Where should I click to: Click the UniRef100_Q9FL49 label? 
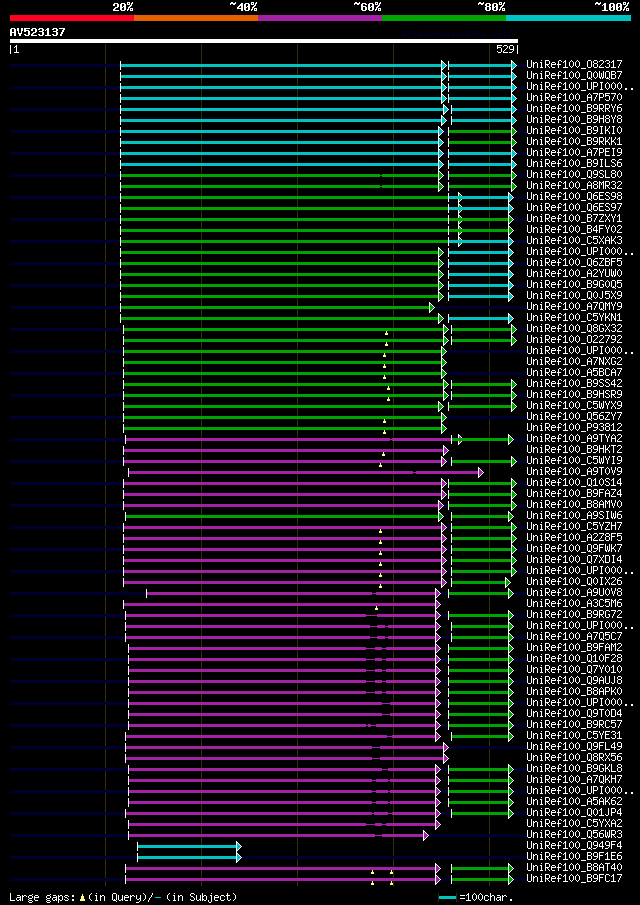574,746
